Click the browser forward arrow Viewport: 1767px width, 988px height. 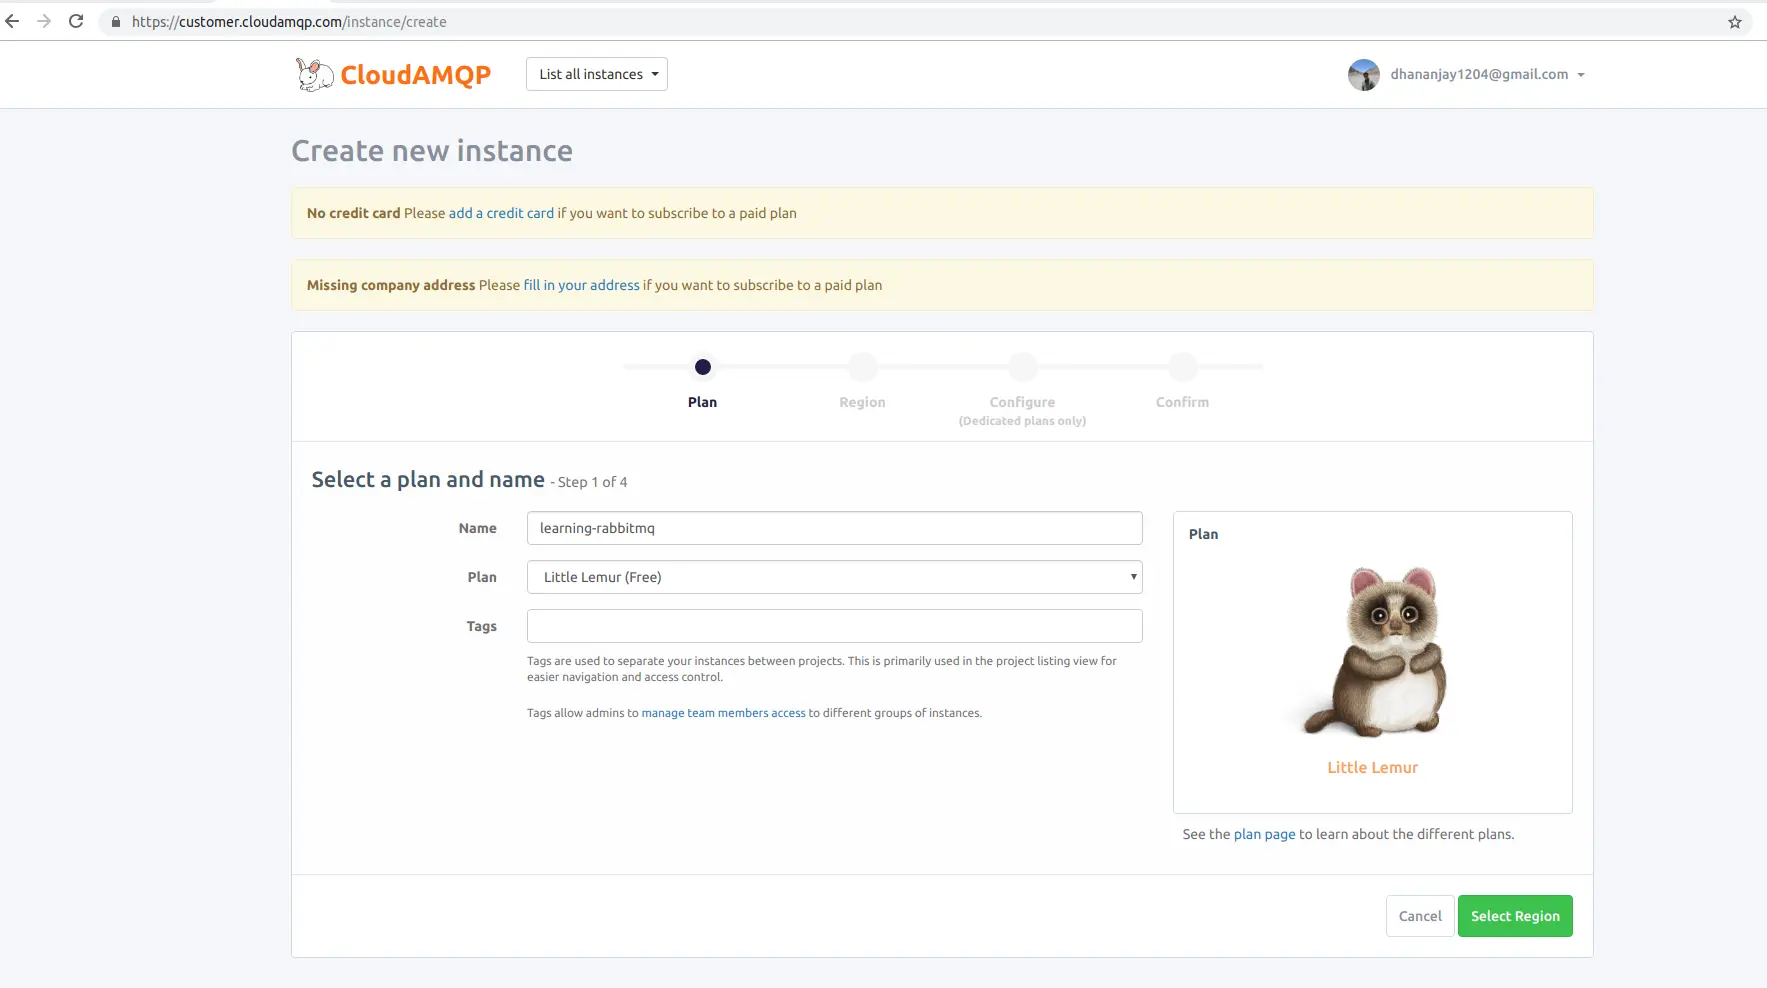[x=44, y=21]
